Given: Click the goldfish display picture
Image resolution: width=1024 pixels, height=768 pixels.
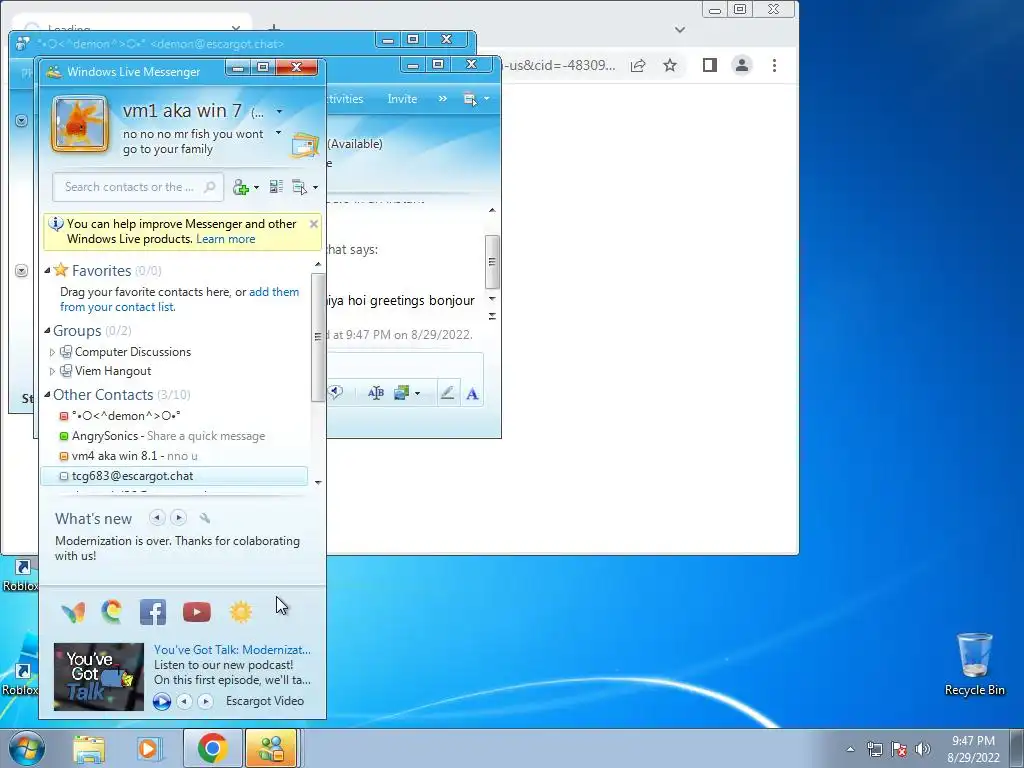Looking at the screenshot, I should click(x=80, y=123).
